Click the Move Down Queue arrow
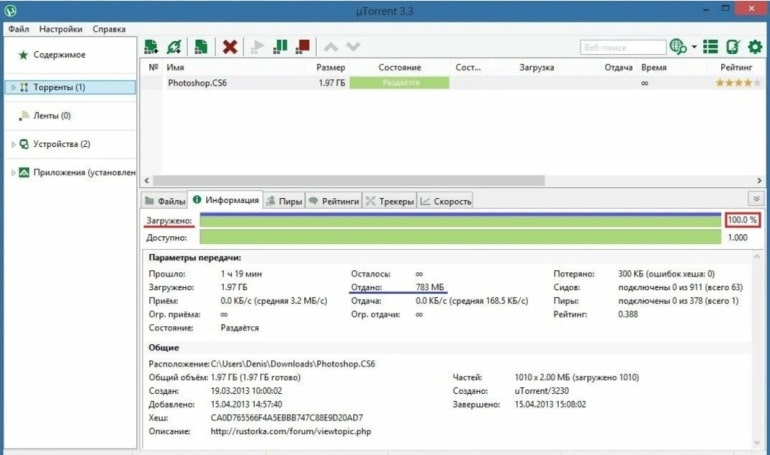Viewport: 770px width, 455px height. 353,47
